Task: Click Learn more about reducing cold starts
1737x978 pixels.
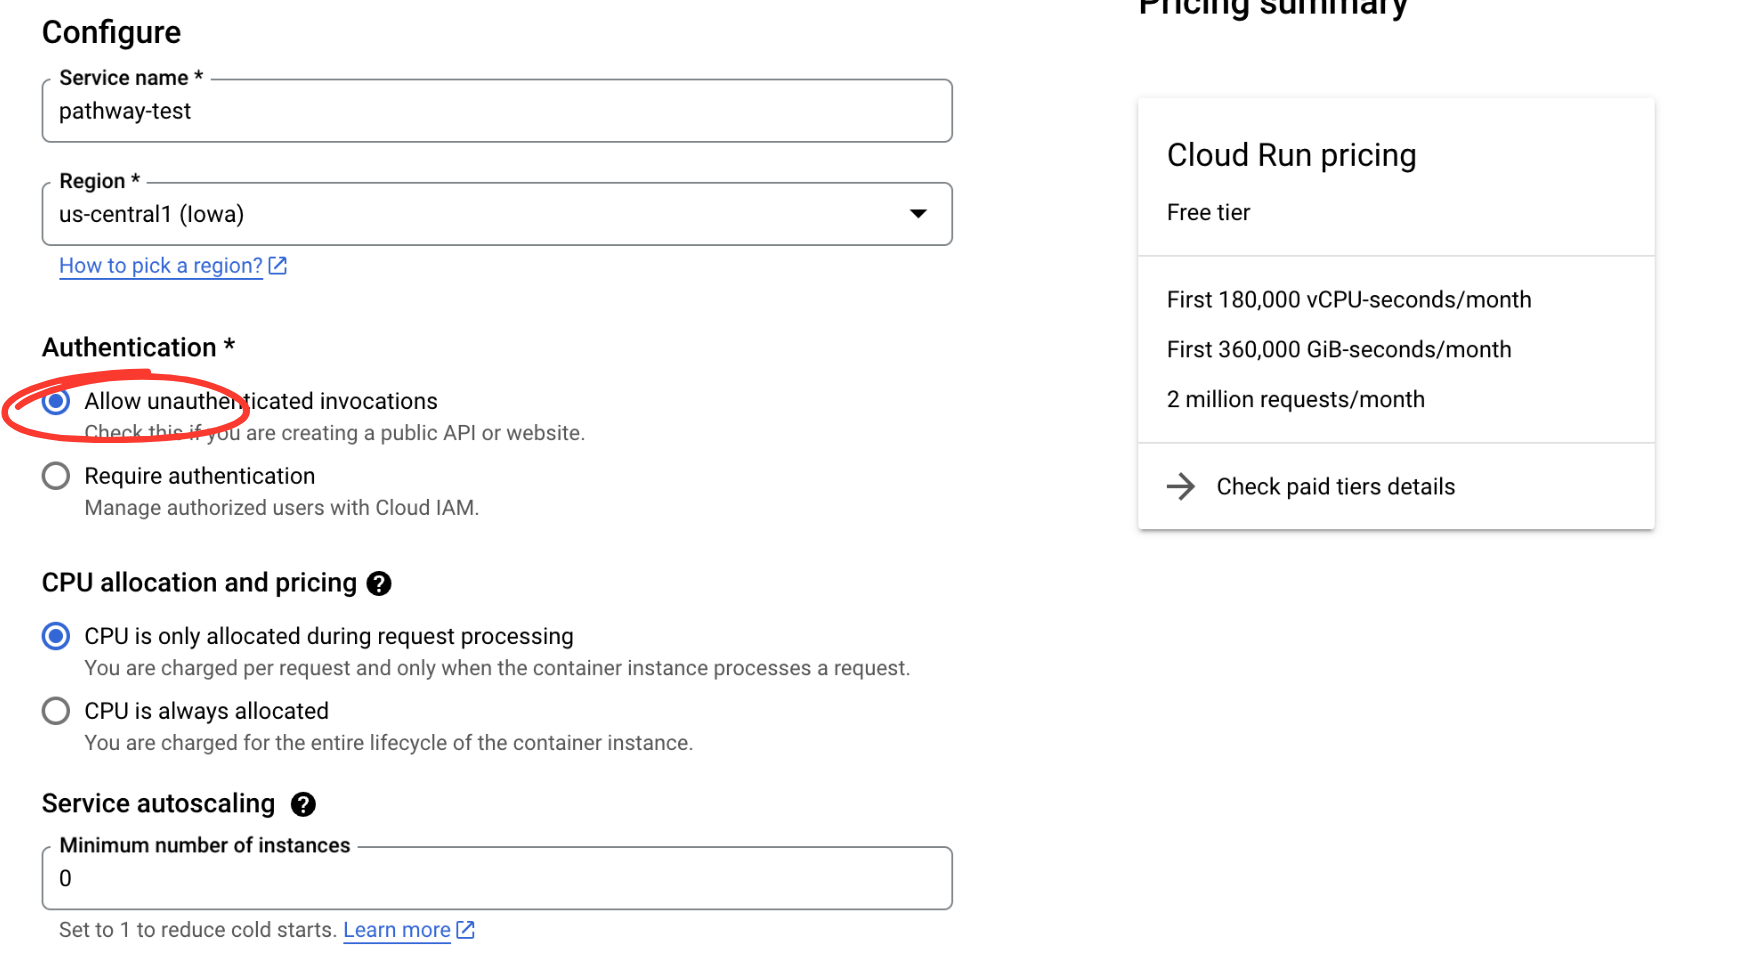Action: [396, 930]
